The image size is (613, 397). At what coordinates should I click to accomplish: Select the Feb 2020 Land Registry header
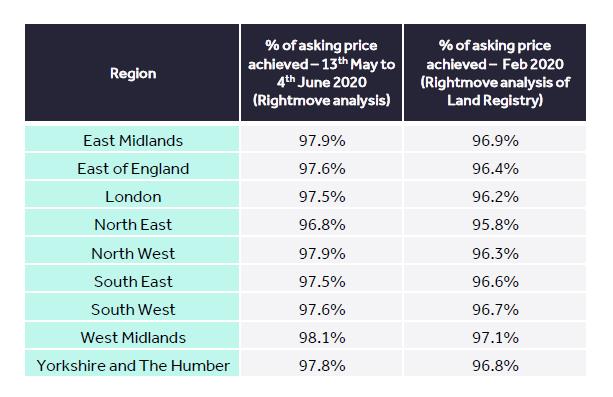pyautogui.click(x=495, y=73)
